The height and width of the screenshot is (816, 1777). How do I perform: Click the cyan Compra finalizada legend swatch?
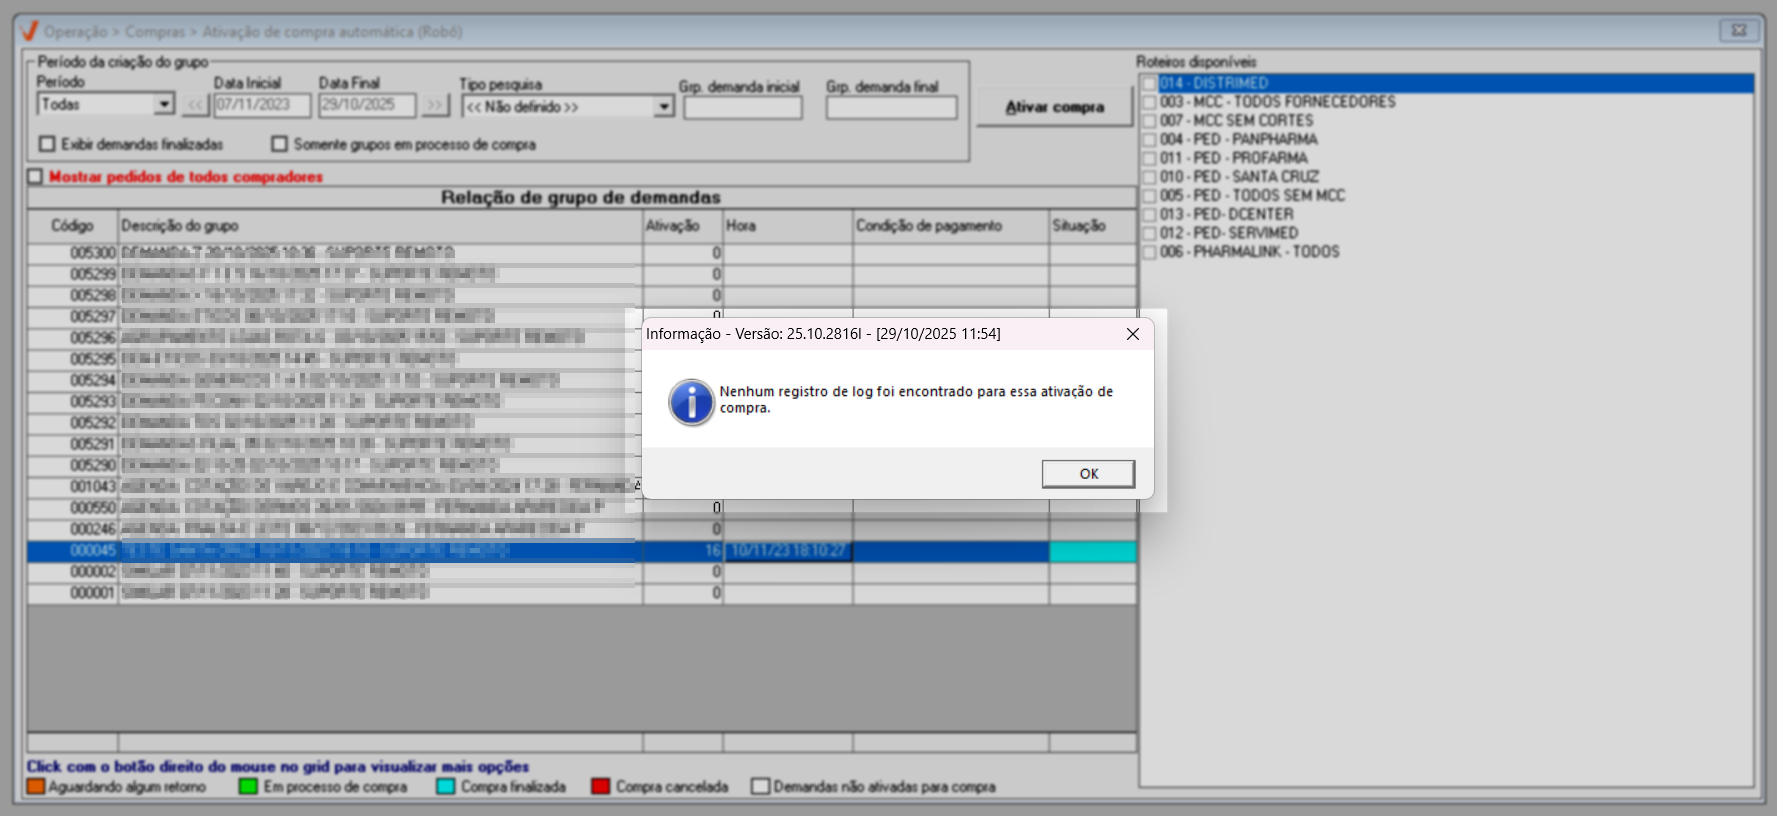point(446,787)
